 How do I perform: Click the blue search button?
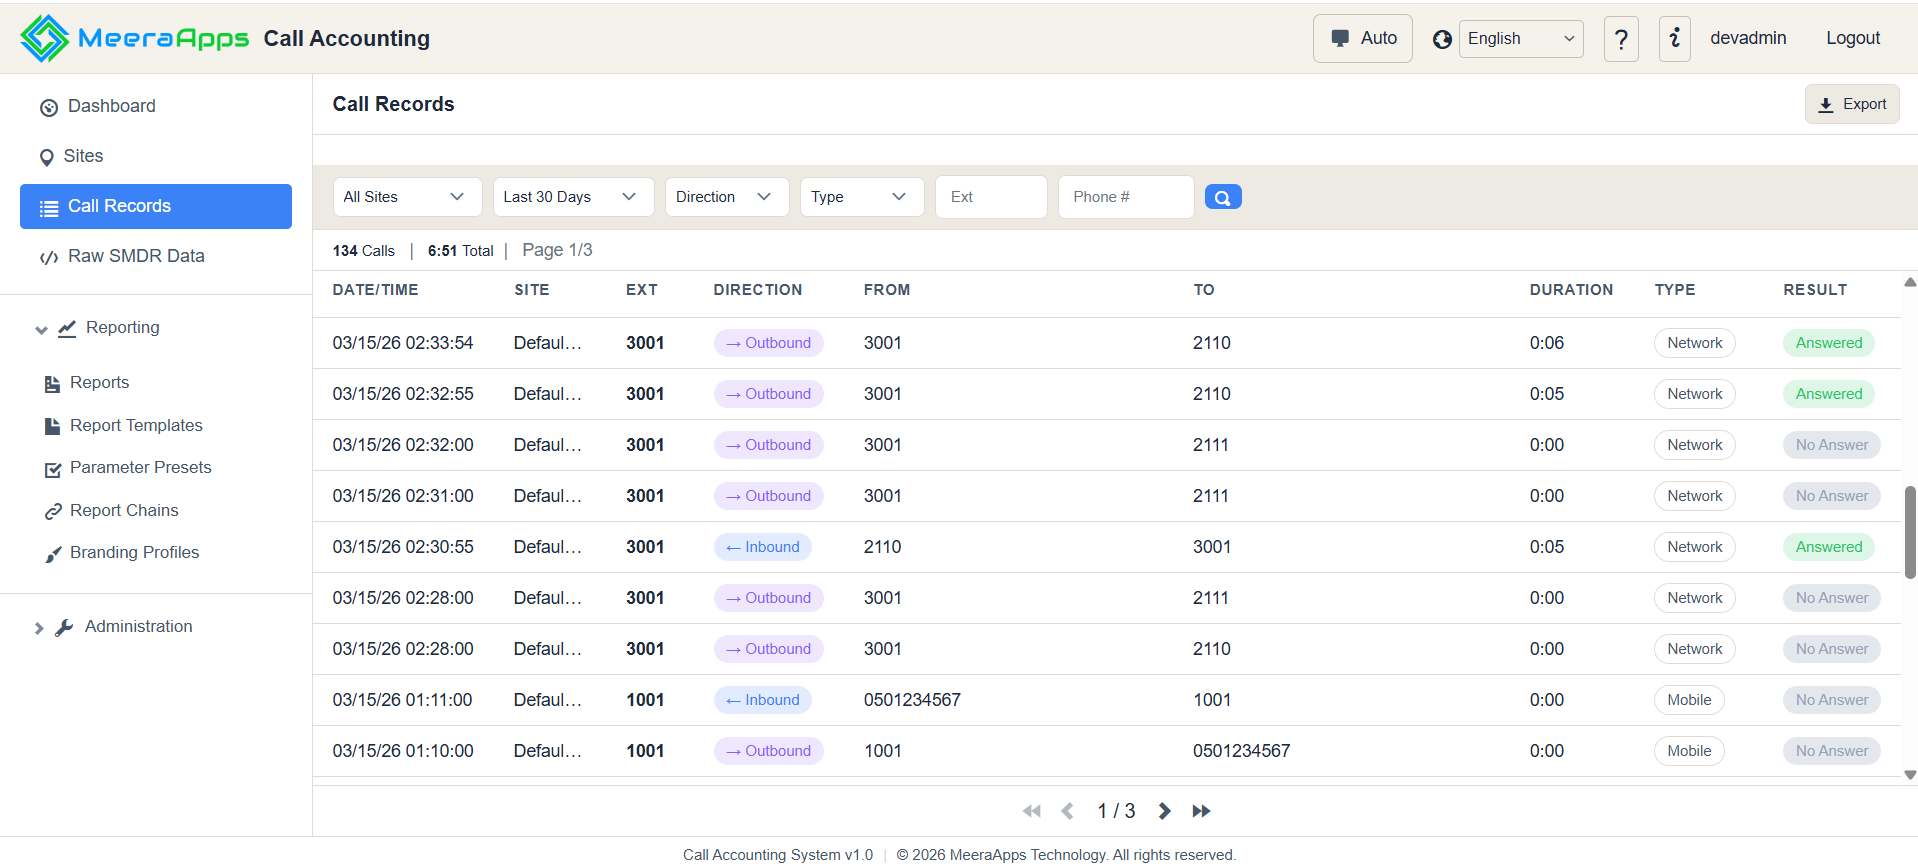click(x=1223, y=197)
